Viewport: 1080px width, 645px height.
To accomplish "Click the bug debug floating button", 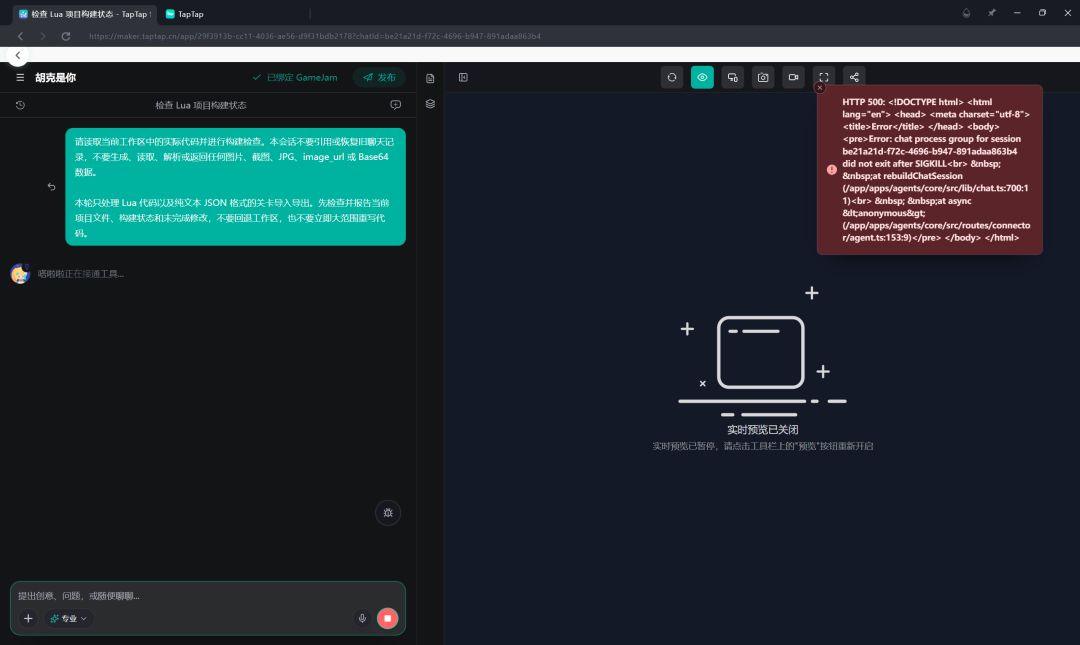I will [388, 513].
